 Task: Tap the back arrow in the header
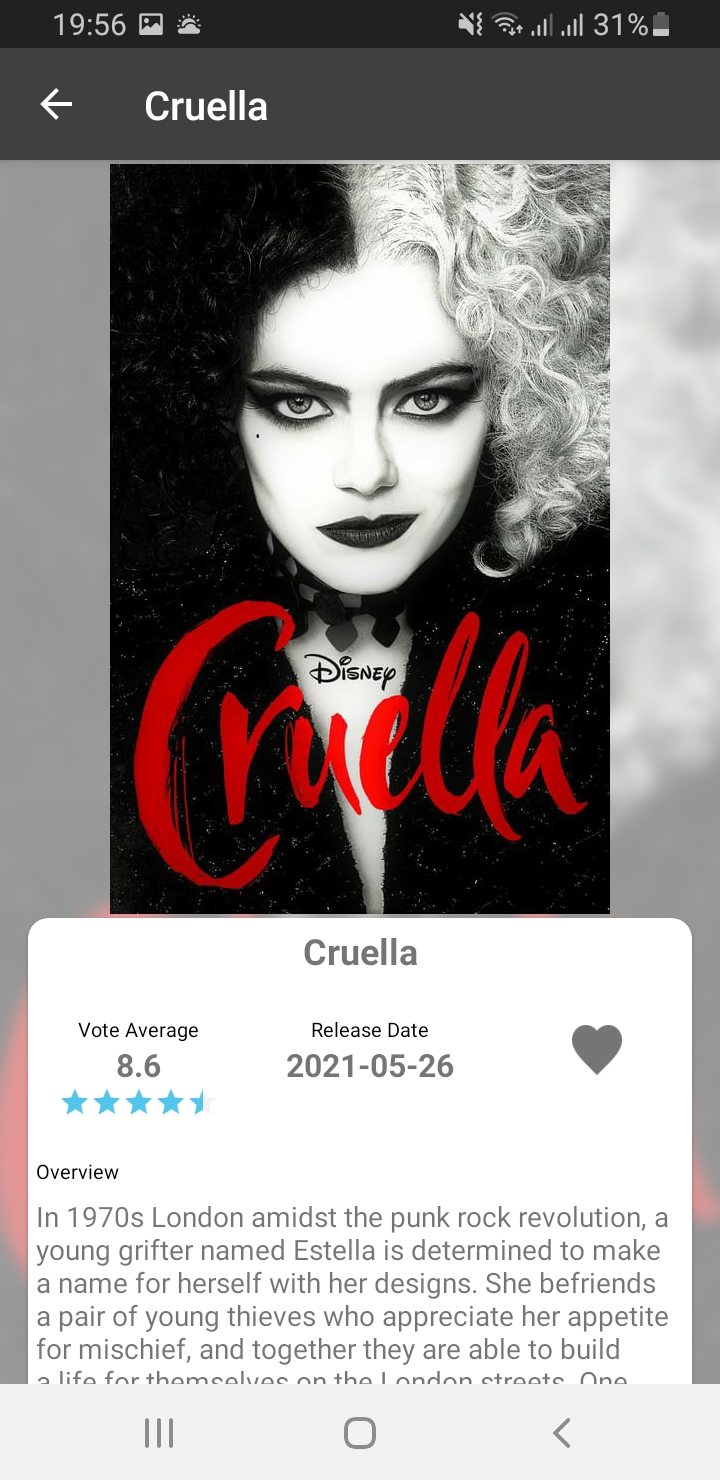pos(56,105)
